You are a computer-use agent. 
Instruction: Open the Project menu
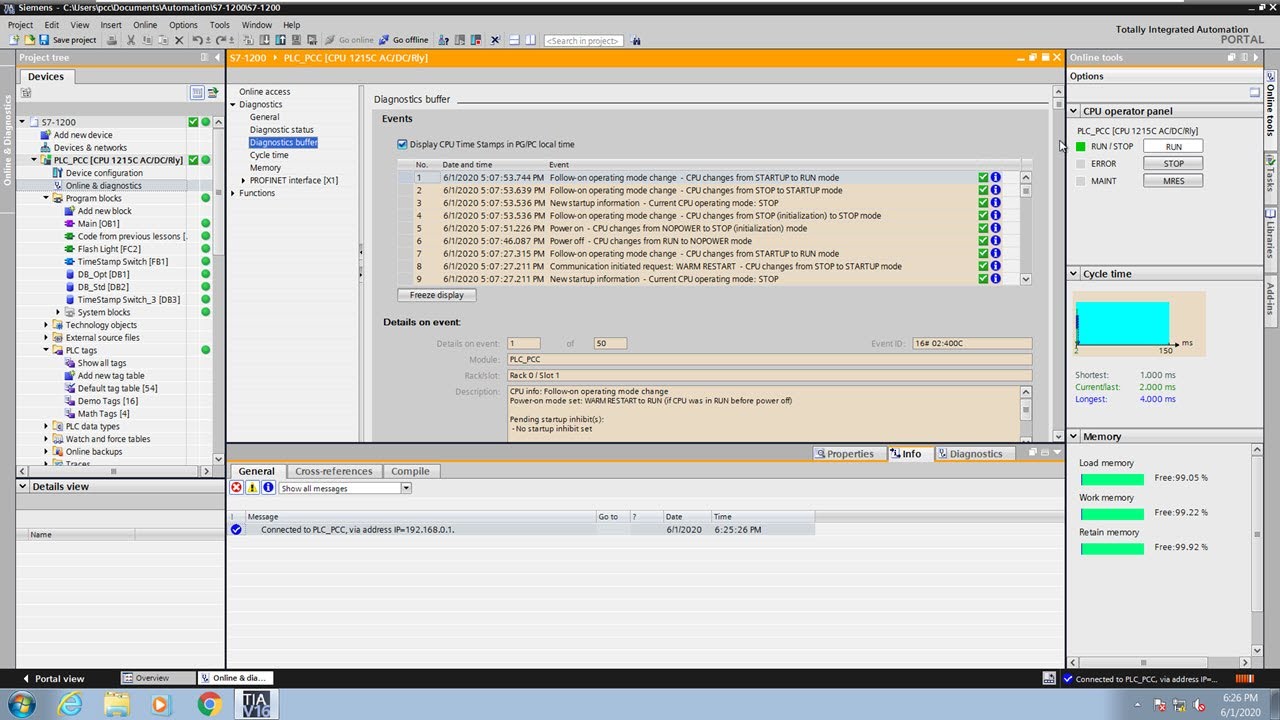point(20,25)
